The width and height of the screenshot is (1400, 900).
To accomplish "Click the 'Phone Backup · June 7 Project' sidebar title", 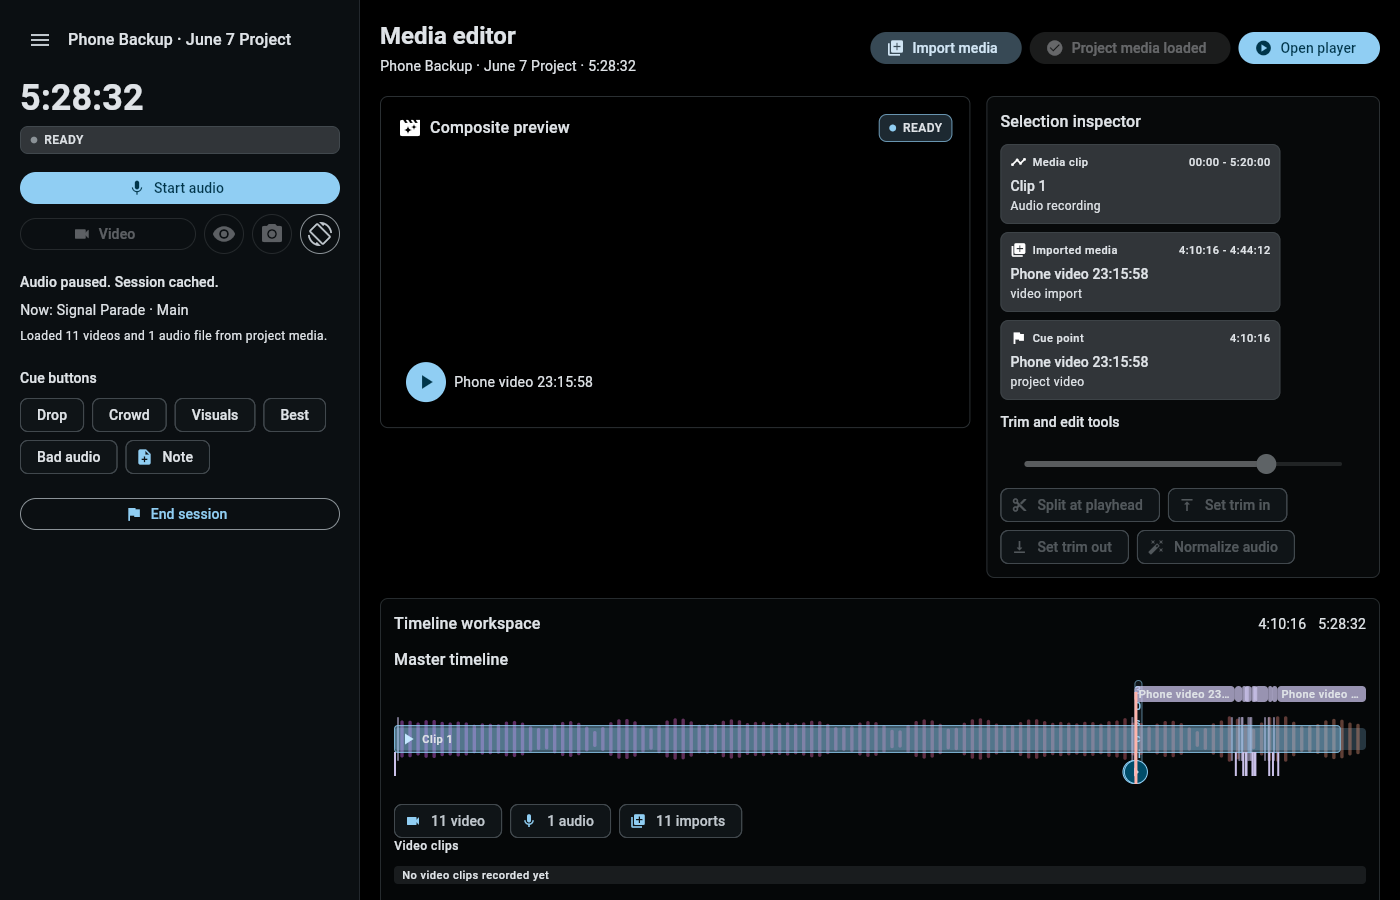I will pyautogui.click(x=180, y=40).
